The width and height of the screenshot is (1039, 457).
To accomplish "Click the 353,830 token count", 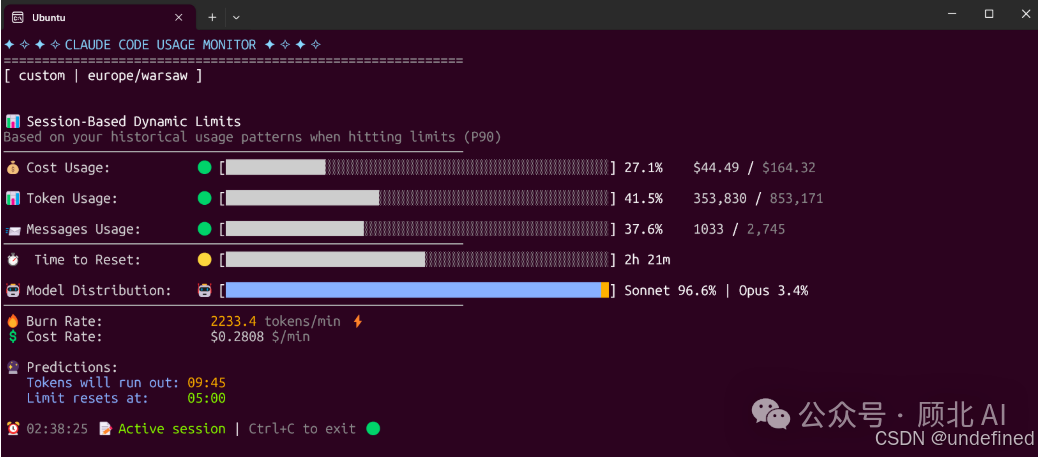I will pyautogui.click(x=720, y=199).
